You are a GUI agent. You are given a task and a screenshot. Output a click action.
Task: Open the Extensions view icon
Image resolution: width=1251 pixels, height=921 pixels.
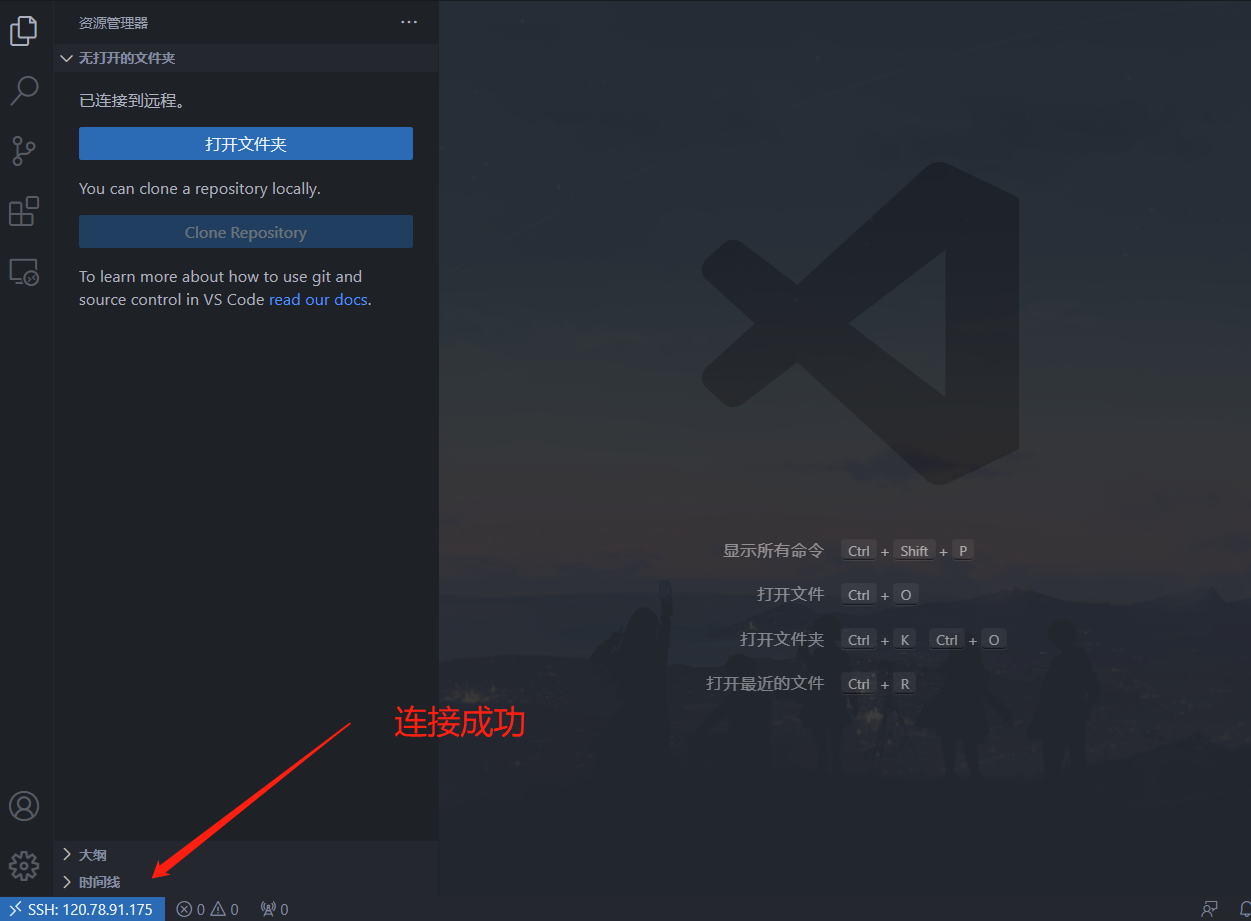click(x=24, y=211)
